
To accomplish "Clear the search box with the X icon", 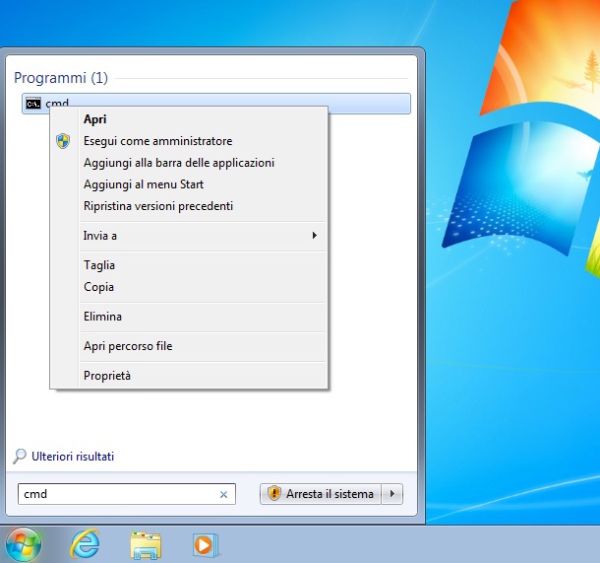I will click(x=223, y=494).
